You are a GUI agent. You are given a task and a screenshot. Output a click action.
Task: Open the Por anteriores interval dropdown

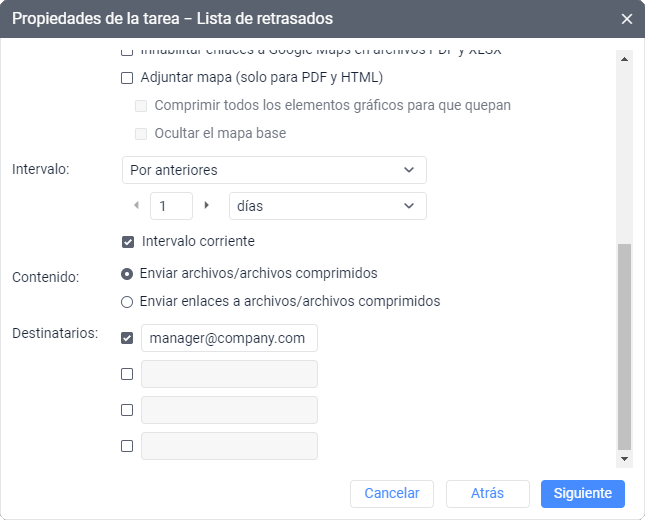[x=273, y=170]
